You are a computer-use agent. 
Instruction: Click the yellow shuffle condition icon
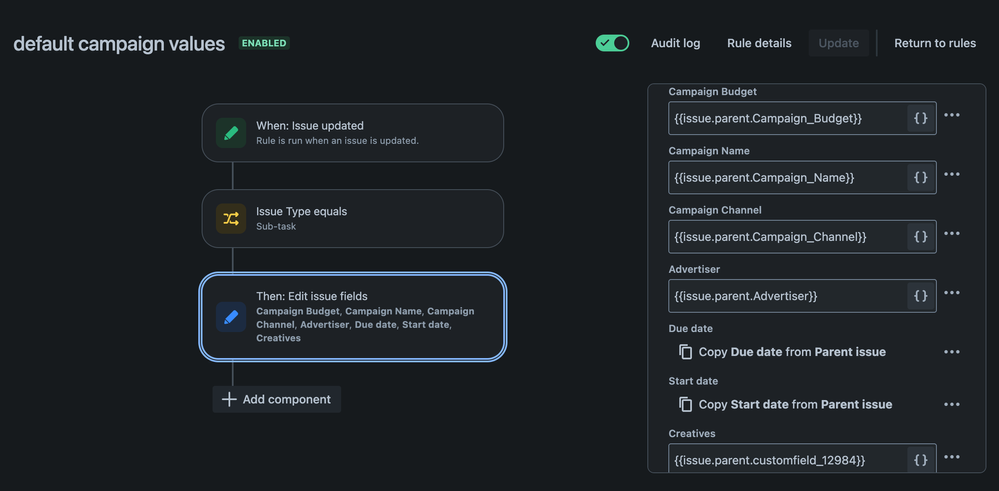(231, 218)
